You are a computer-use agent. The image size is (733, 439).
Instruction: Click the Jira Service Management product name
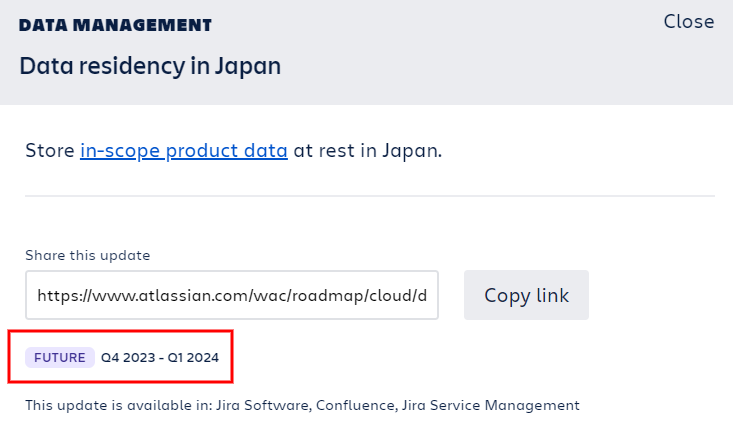coord(491,405)
